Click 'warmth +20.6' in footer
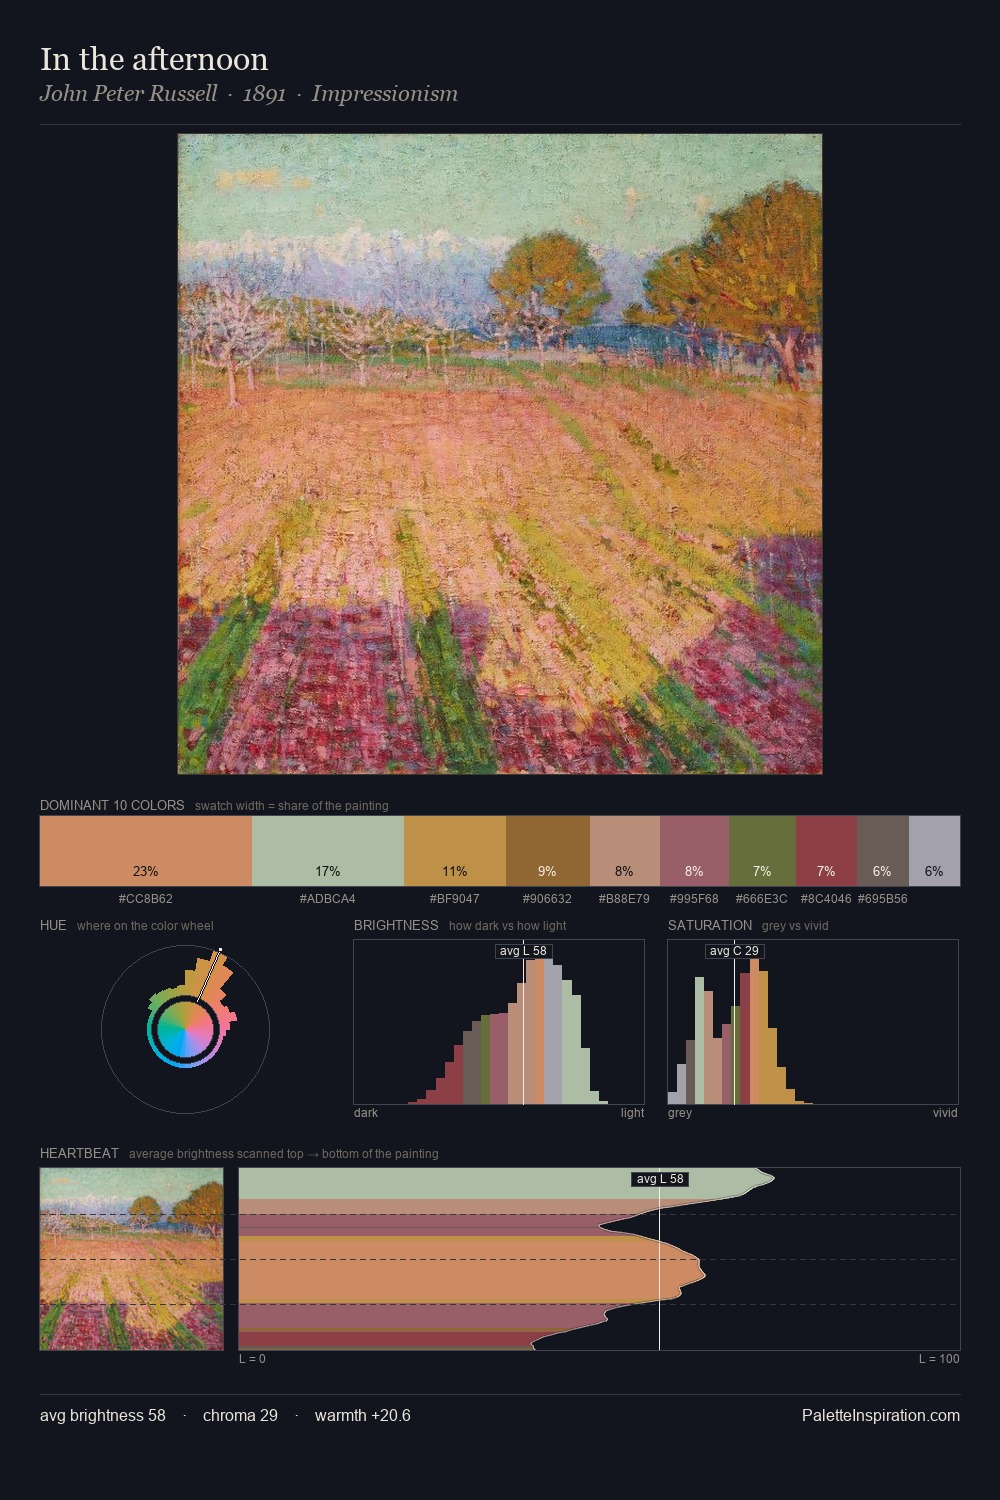1000x1500 pixels. tap(363, 1415)
